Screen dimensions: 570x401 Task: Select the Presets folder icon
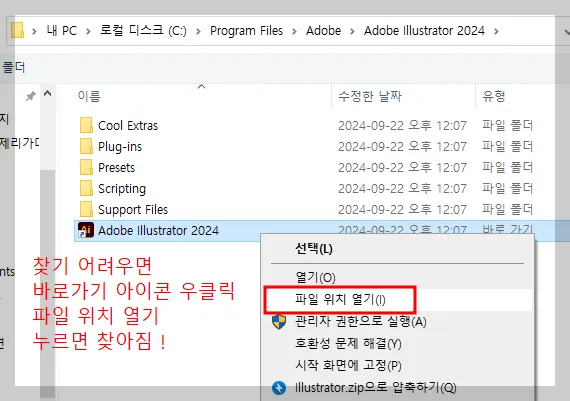[x=86, y=168]
